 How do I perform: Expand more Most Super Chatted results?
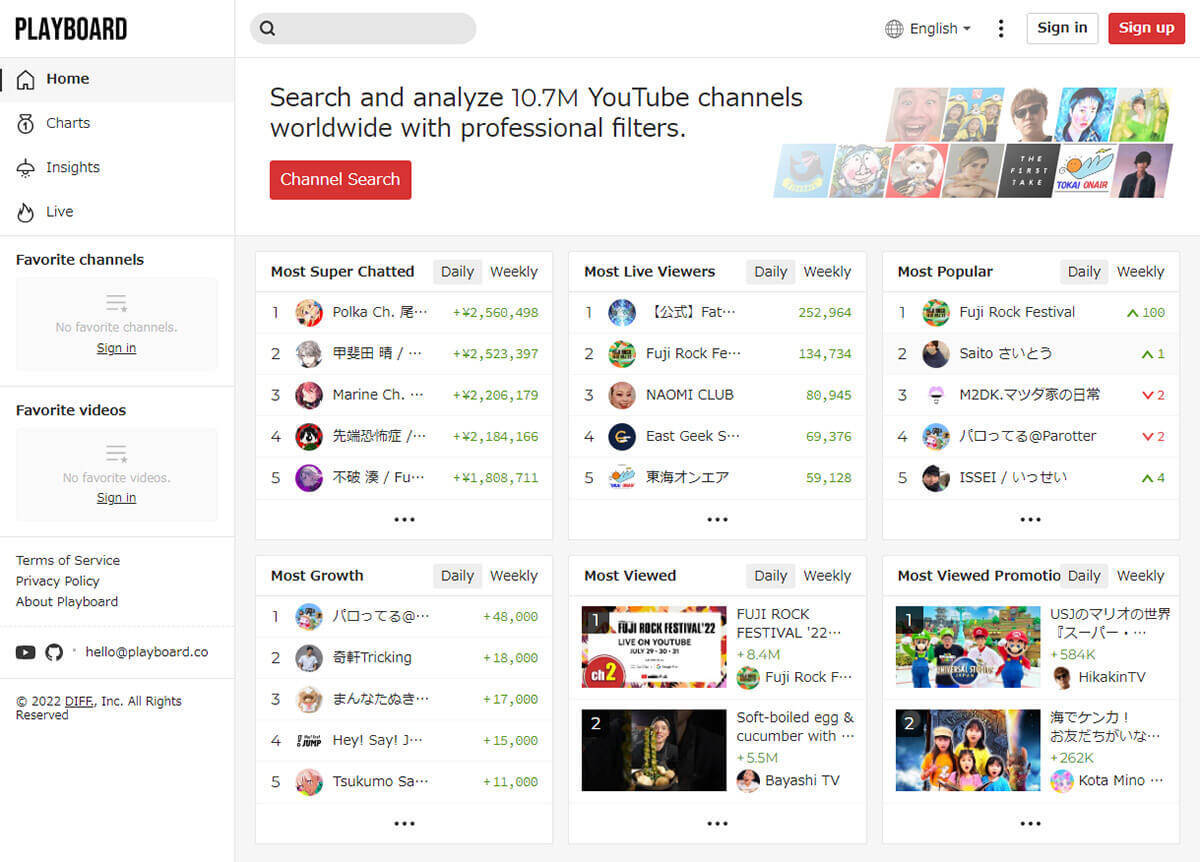click(404, 520)
